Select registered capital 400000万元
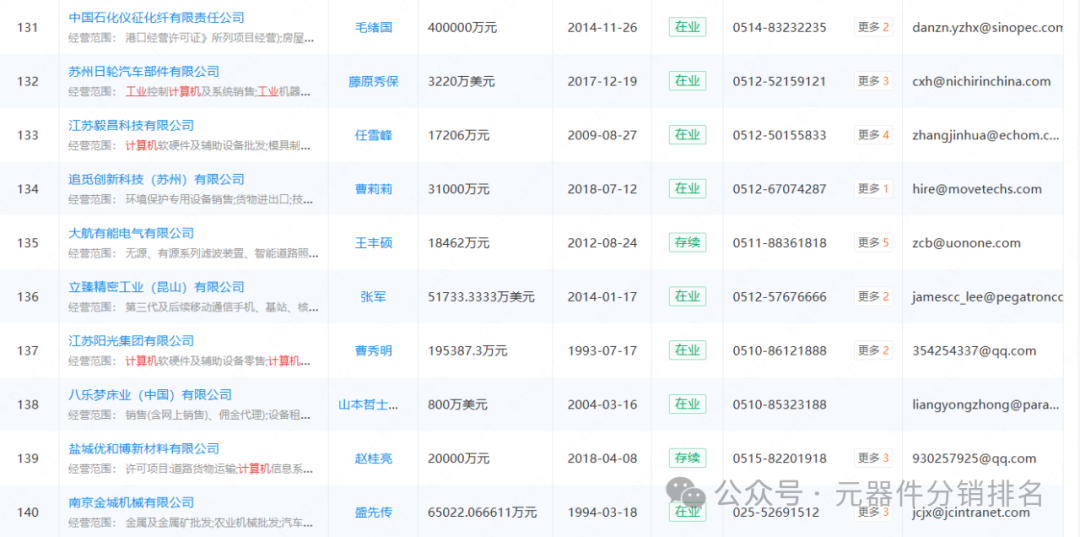The width and height of the screenshot is (1080, 537). coord(462,28)
